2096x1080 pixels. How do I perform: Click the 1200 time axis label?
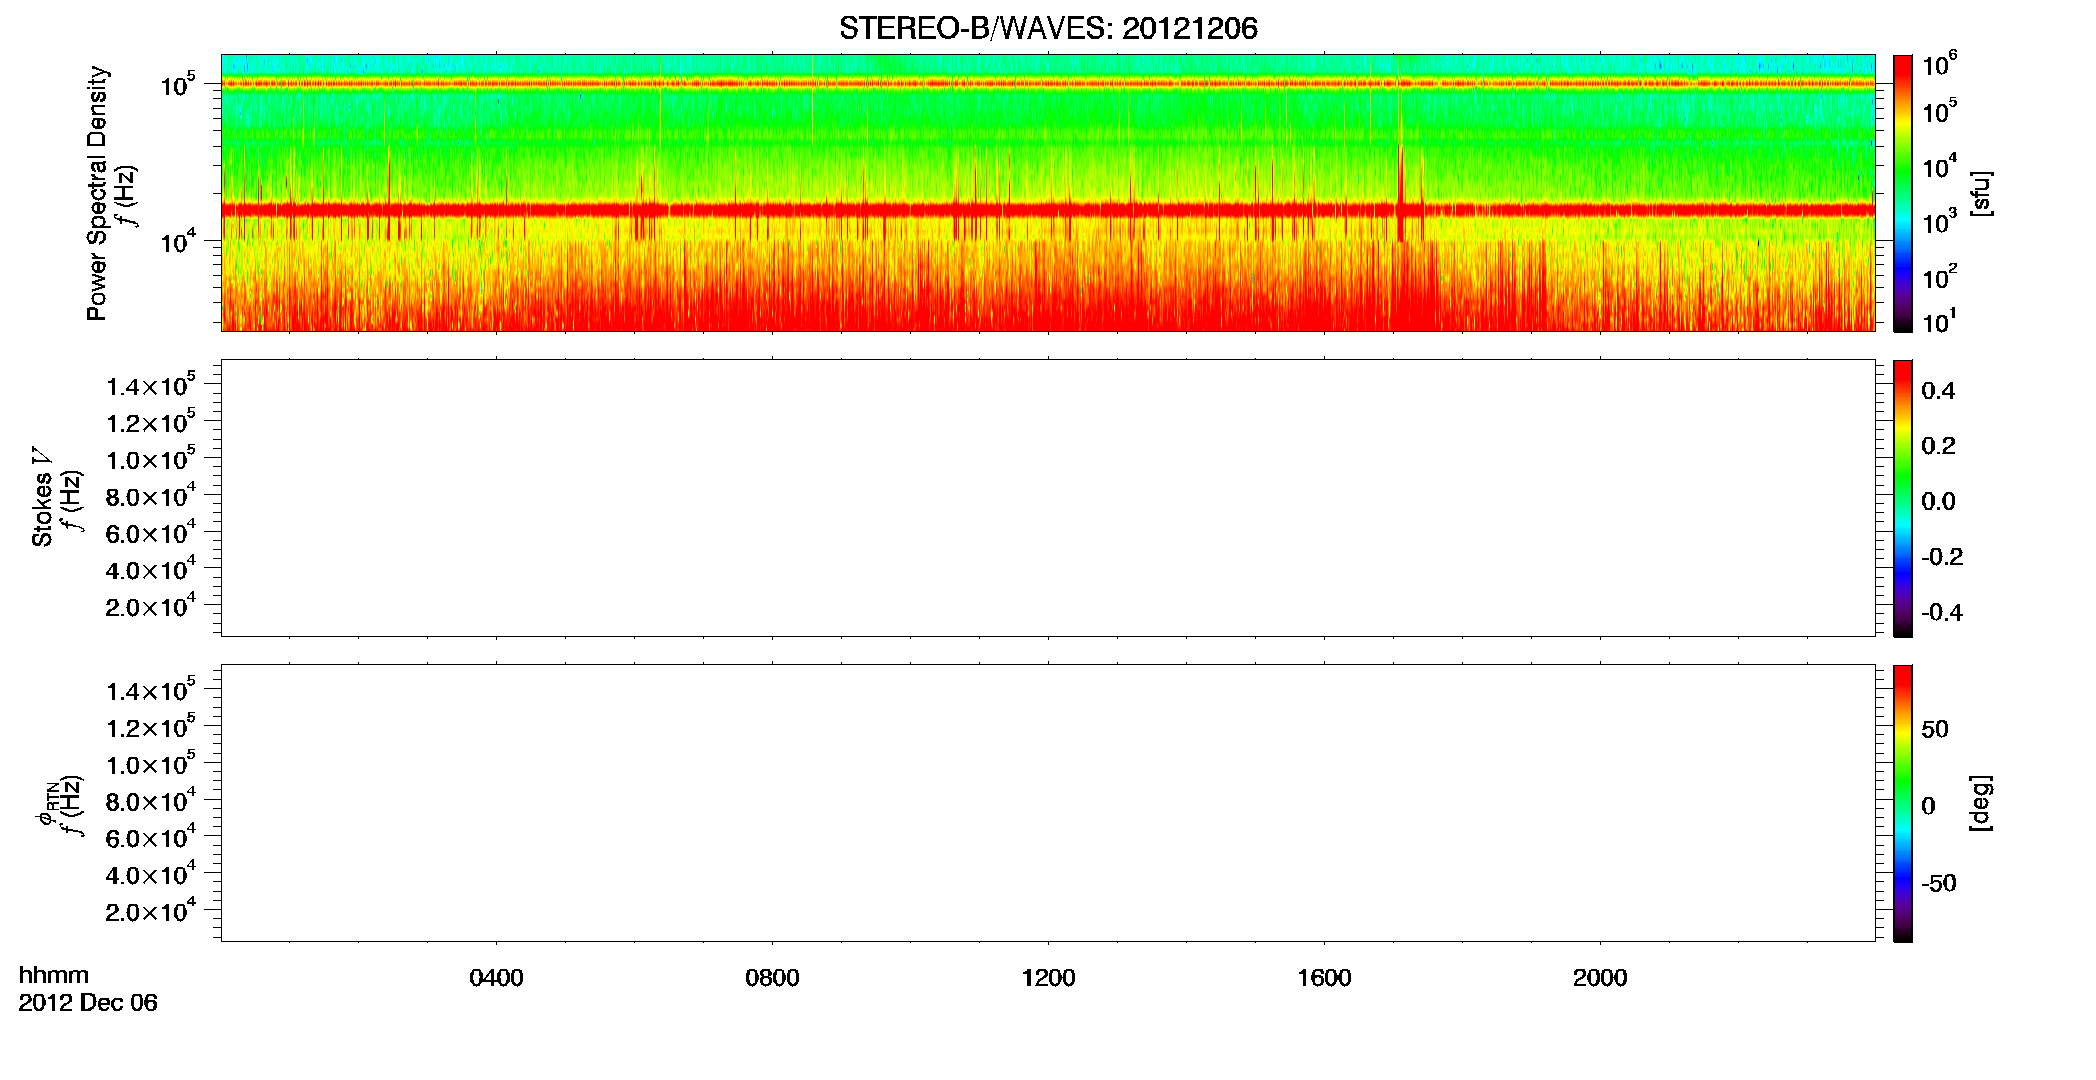pyautogui.click(x=1048, y=978)
